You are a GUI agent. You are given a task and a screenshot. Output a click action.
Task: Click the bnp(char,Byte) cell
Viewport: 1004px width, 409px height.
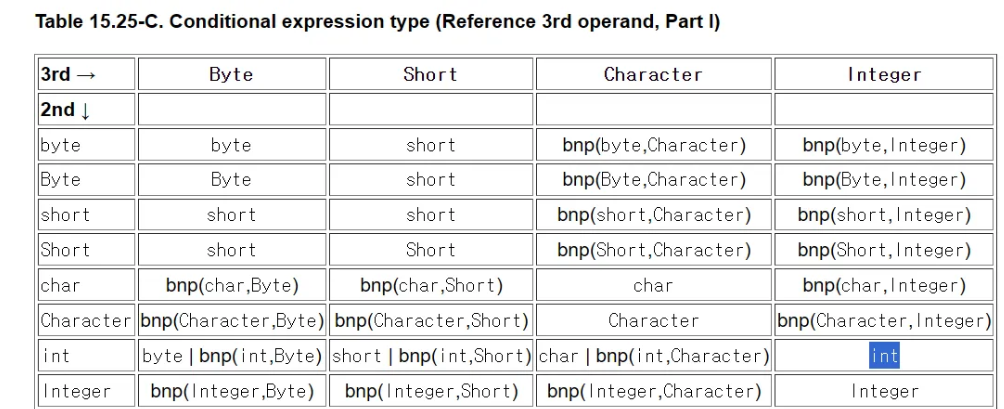pos(232,285)
